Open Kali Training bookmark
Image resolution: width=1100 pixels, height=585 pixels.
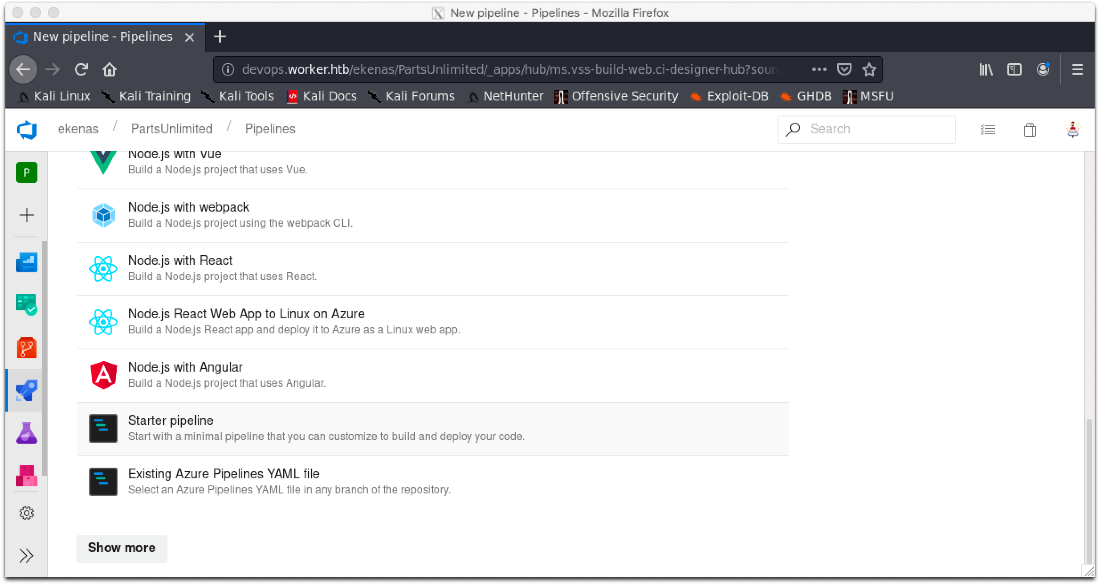coord(146,96)
